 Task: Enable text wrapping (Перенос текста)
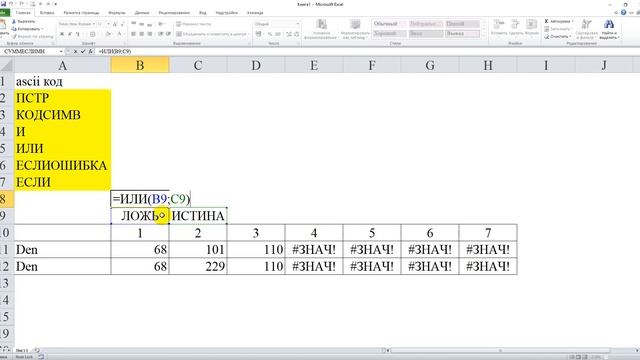coord(193,24)
